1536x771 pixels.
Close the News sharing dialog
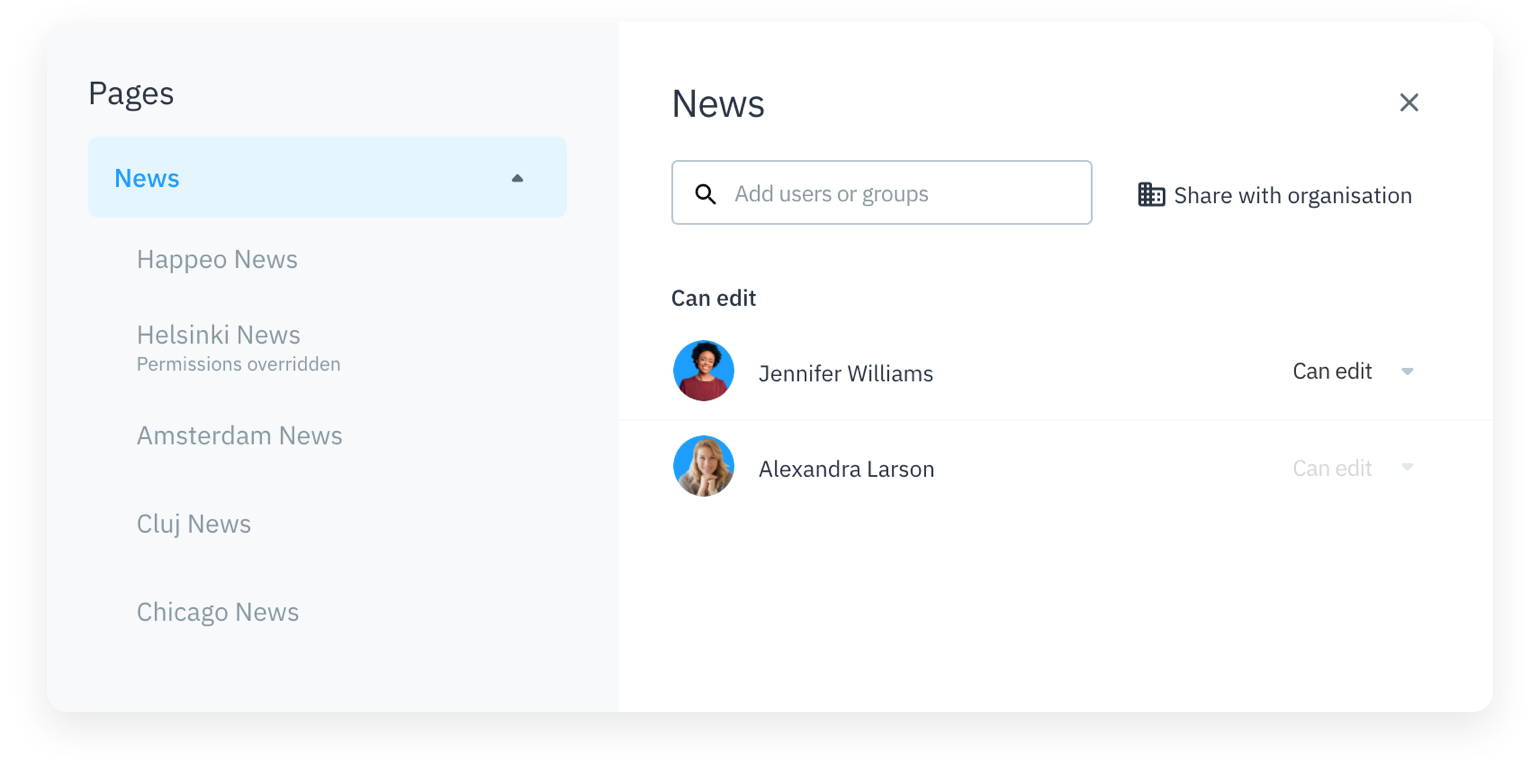pos(1408,102)
